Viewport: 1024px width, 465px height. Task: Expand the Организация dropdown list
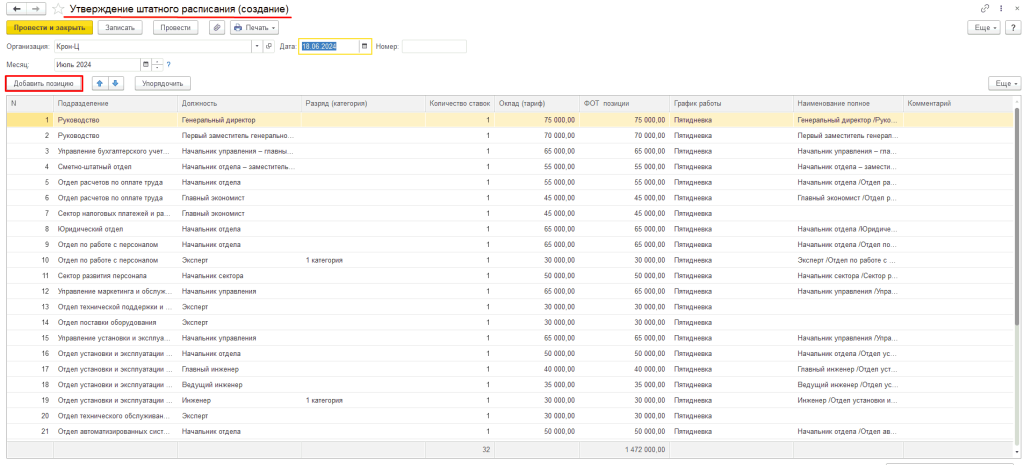click(257, 46)
